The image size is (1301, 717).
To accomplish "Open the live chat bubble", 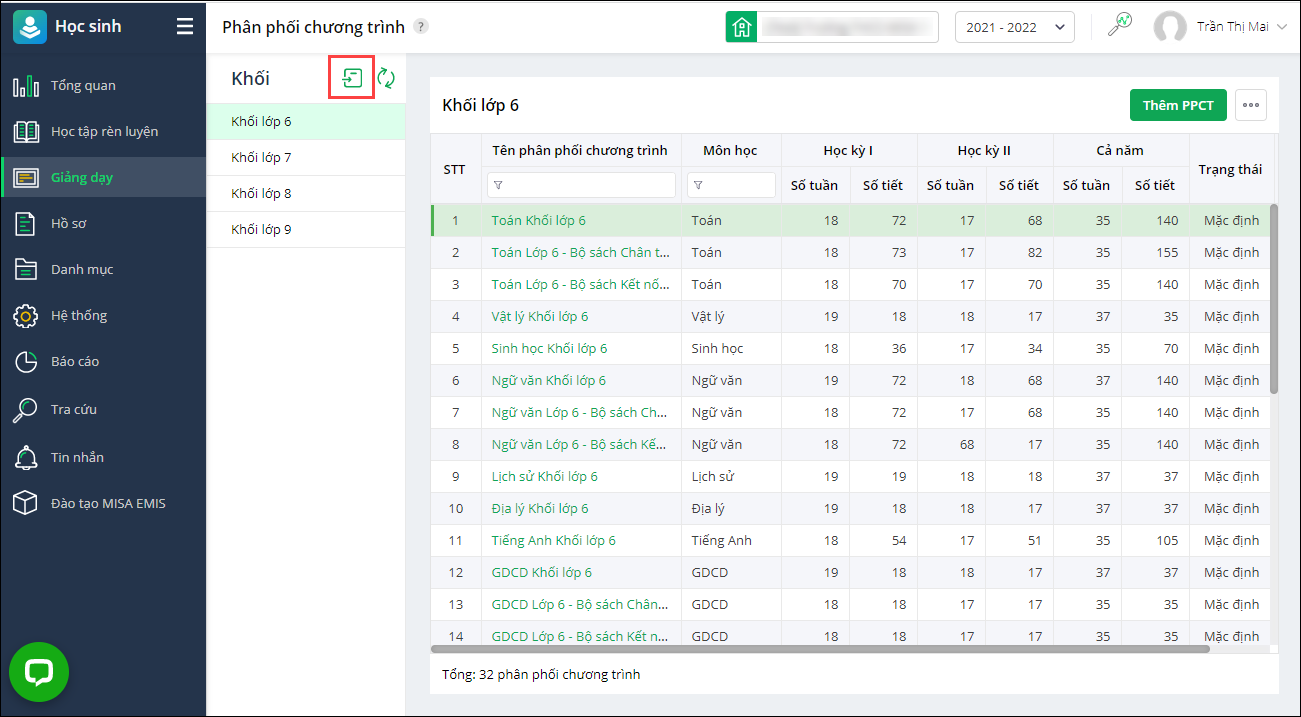I will 39,672.
